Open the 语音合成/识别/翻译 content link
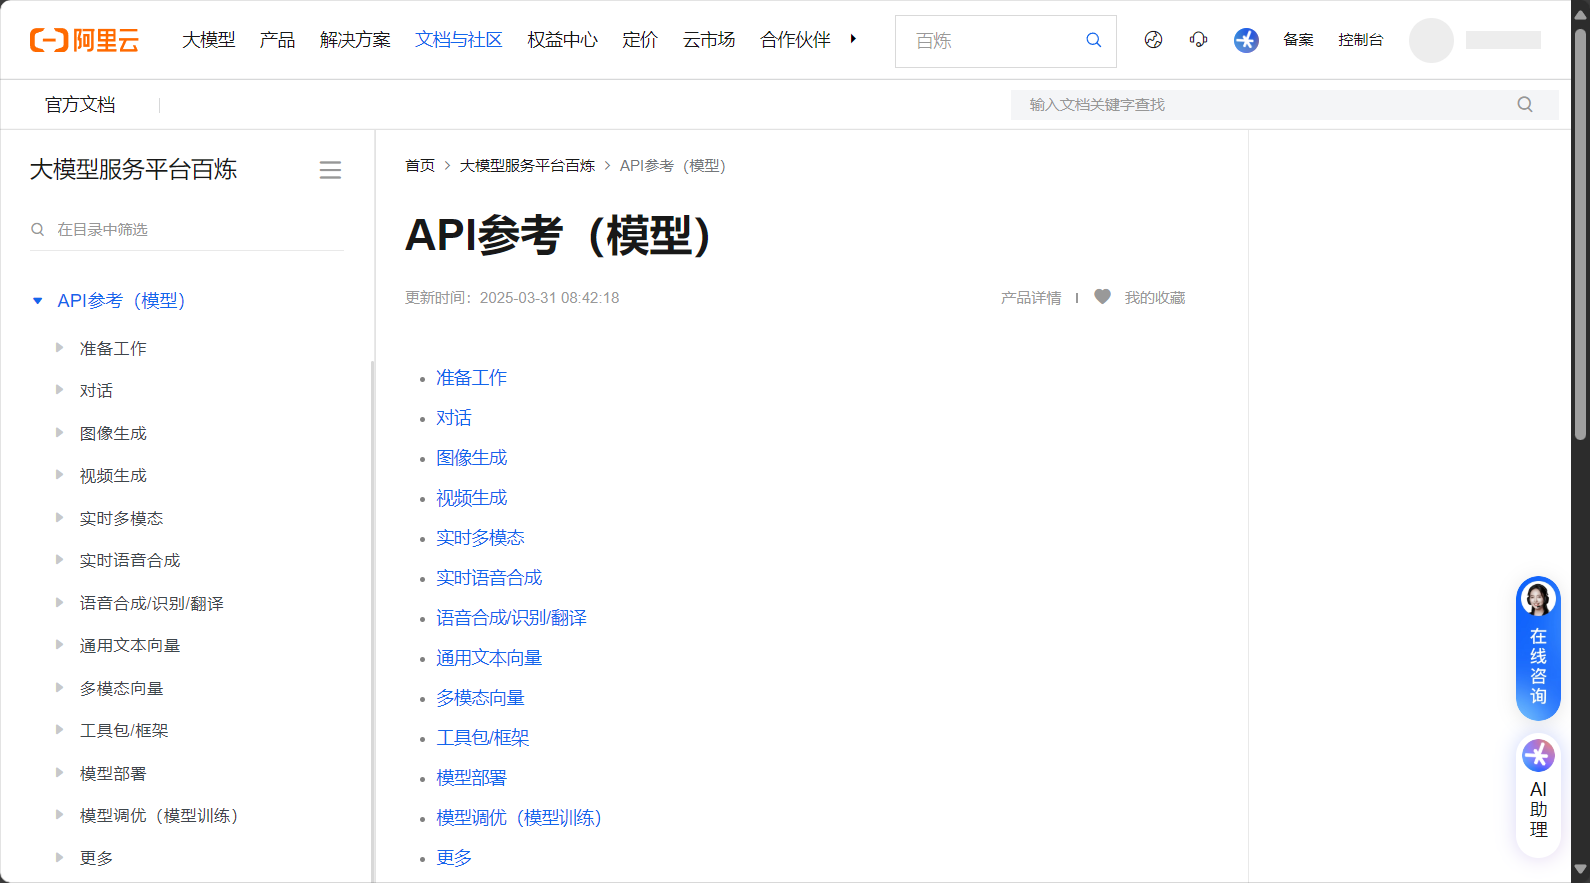 (x=511, y=618)
